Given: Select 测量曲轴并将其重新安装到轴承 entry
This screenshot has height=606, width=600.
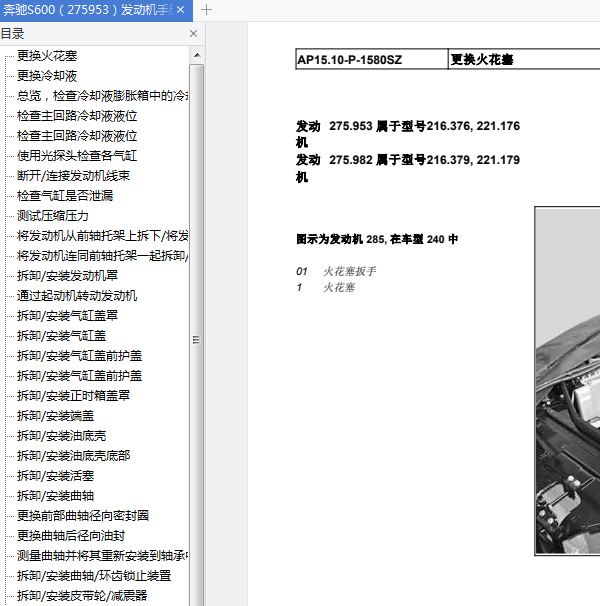Looking at the screenshot, I should point(102,556).
